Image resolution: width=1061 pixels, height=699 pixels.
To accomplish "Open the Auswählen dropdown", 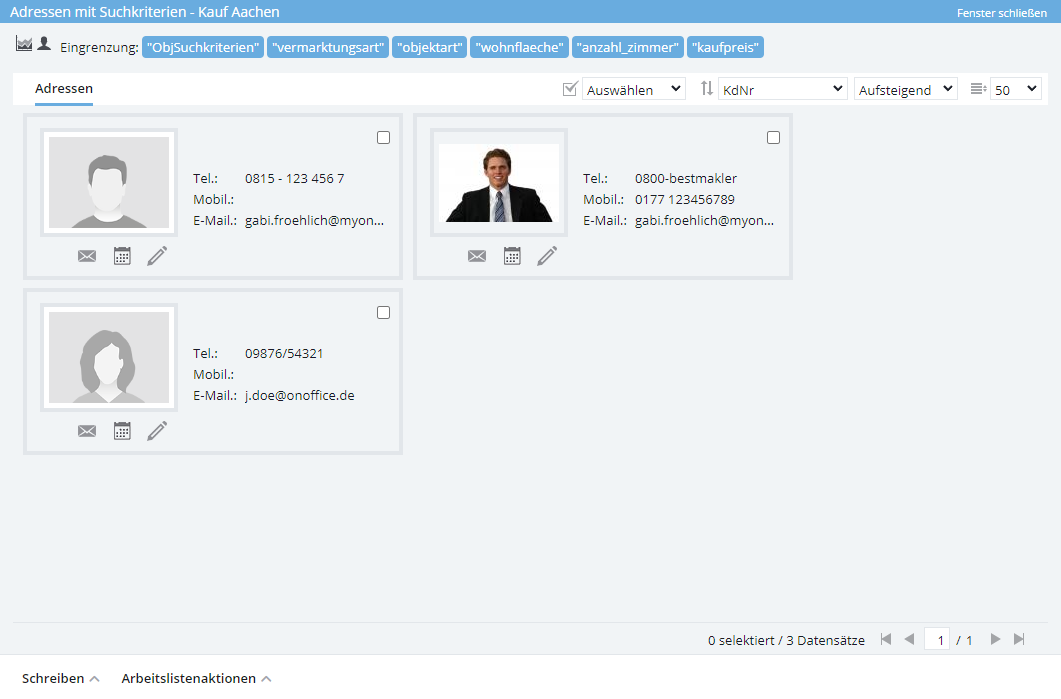I will (633, 89).
